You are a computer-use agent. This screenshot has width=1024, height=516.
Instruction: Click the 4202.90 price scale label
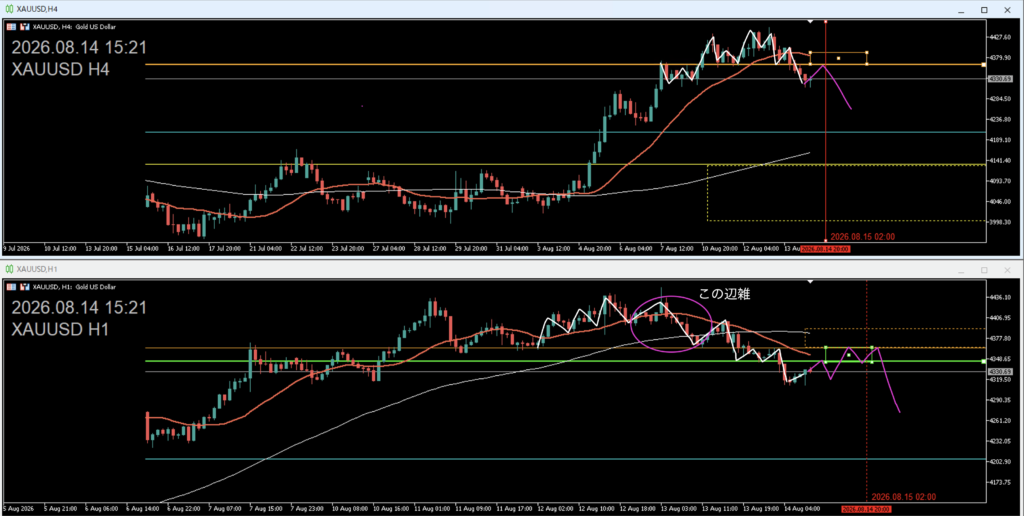pyautogui.click(x=1000, y=461)
